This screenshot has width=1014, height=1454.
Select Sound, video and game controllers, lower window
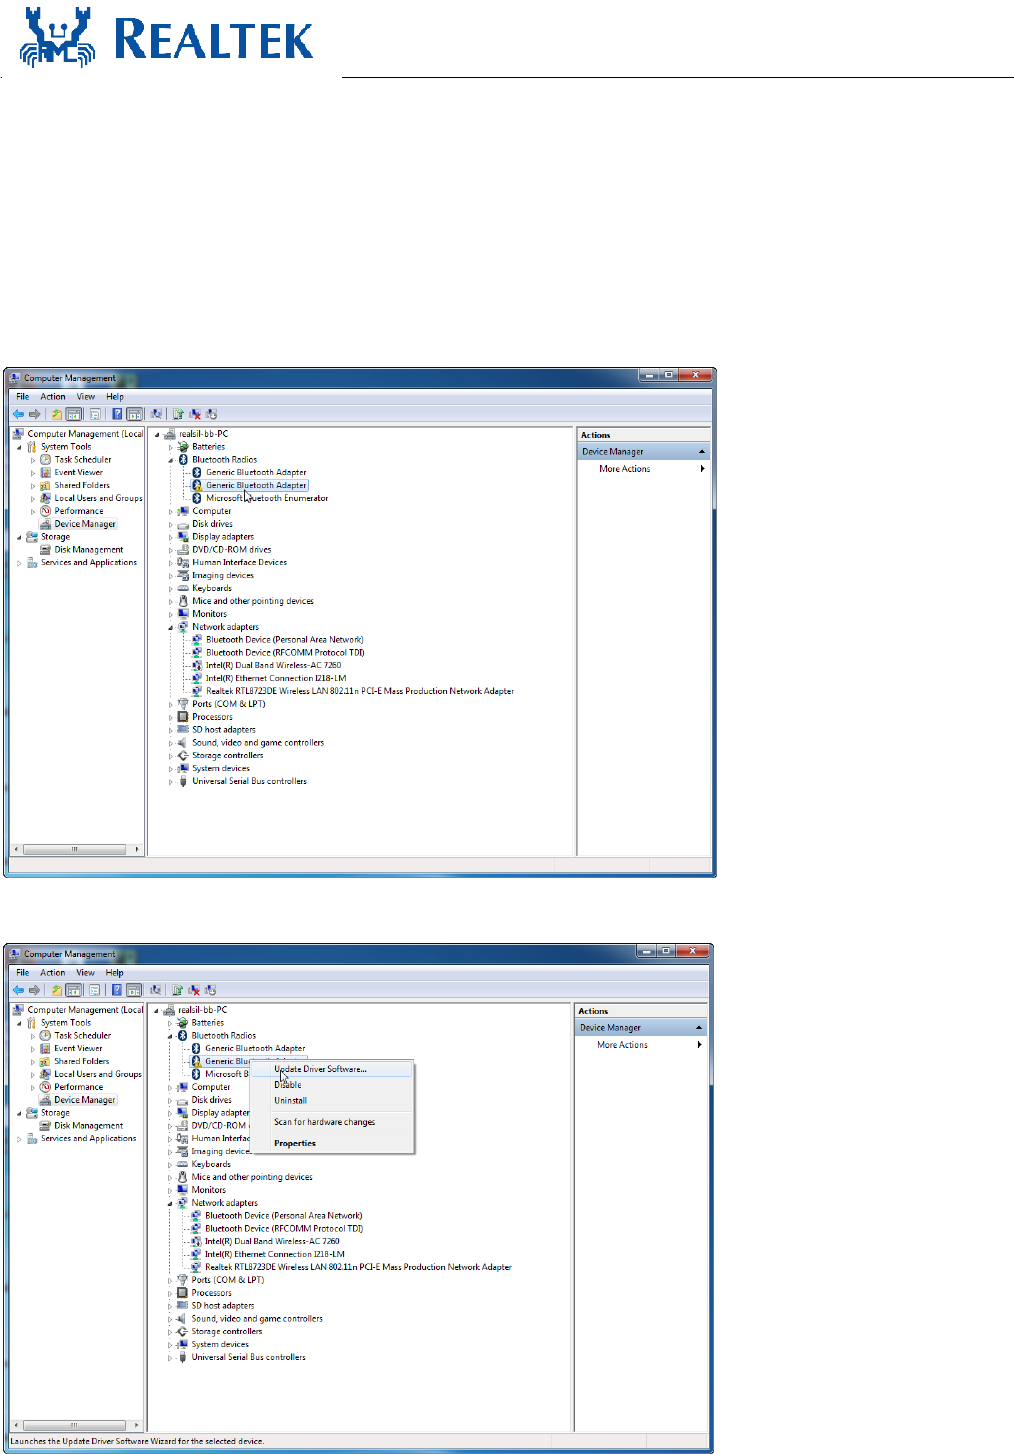click(x=257, y=1319)
